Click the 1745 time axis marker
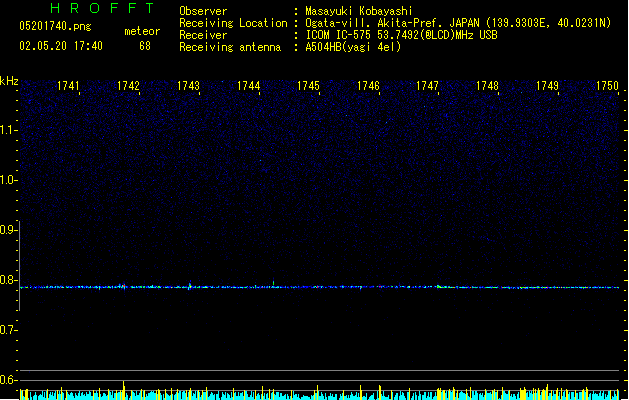Screen dimensions: 629x400 (x=308, y=86)
